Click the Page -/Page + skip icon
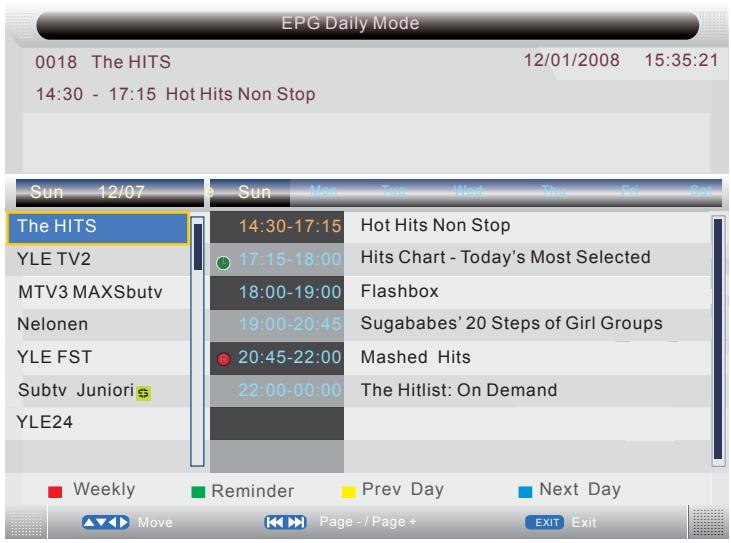The image size is (731, 543). coord(285,522)
